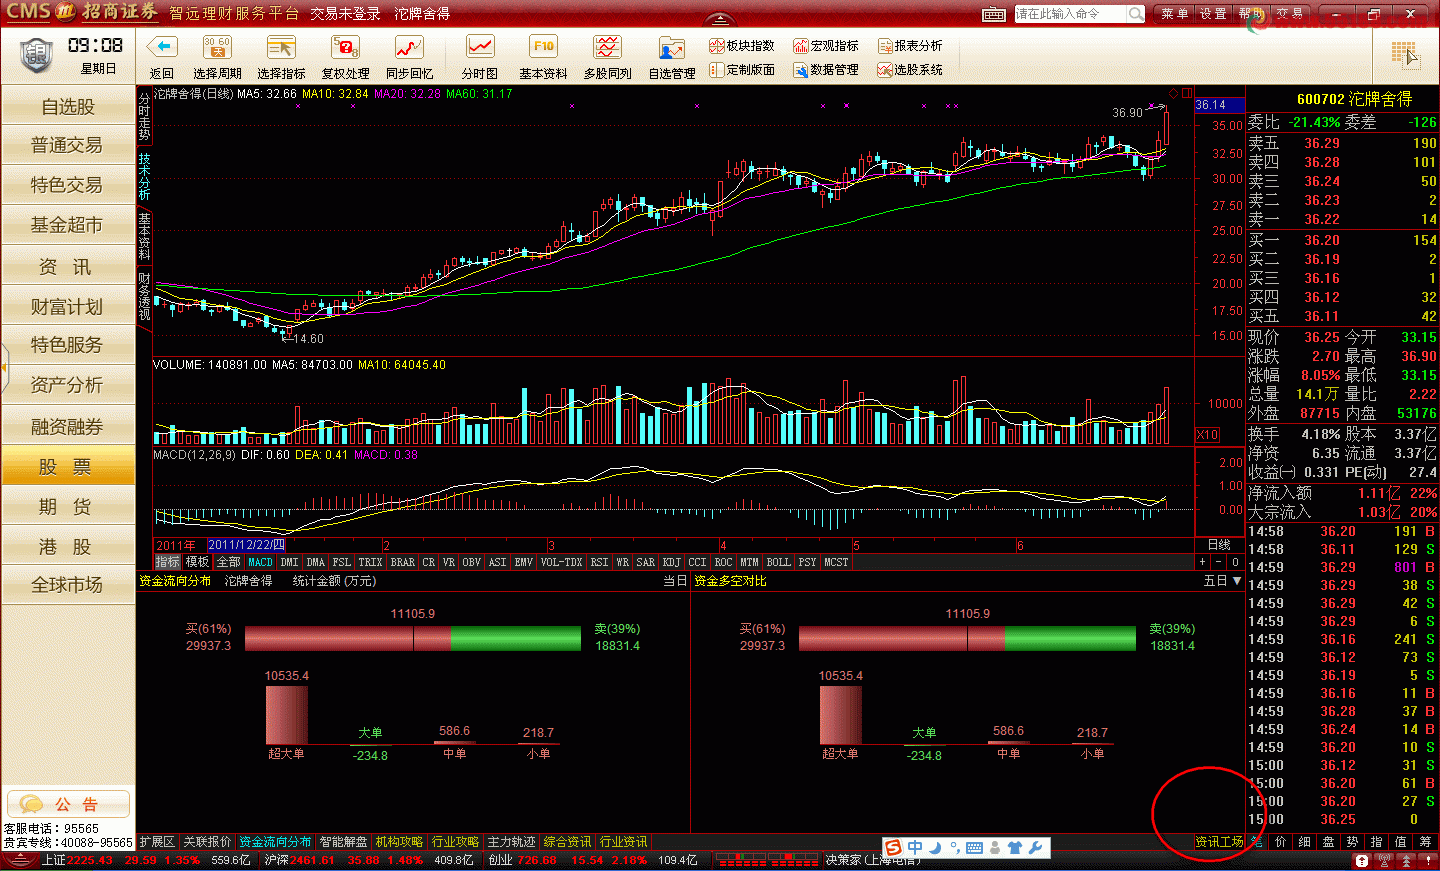This screenshot has height=871, width=1440.
Task: Open 选择指标 indicator selection icon
Action: coord(281,47)
